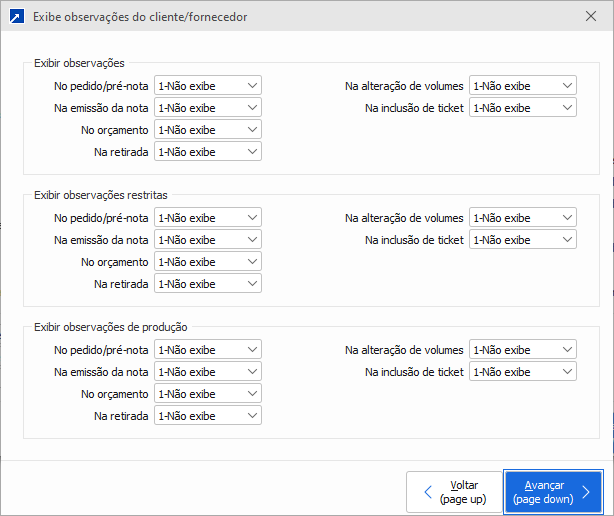This screenshot has height=516, width=614.
Task: Open 'Na inclusão de ticket' in observações de produção
Action: tap(523, 372)
